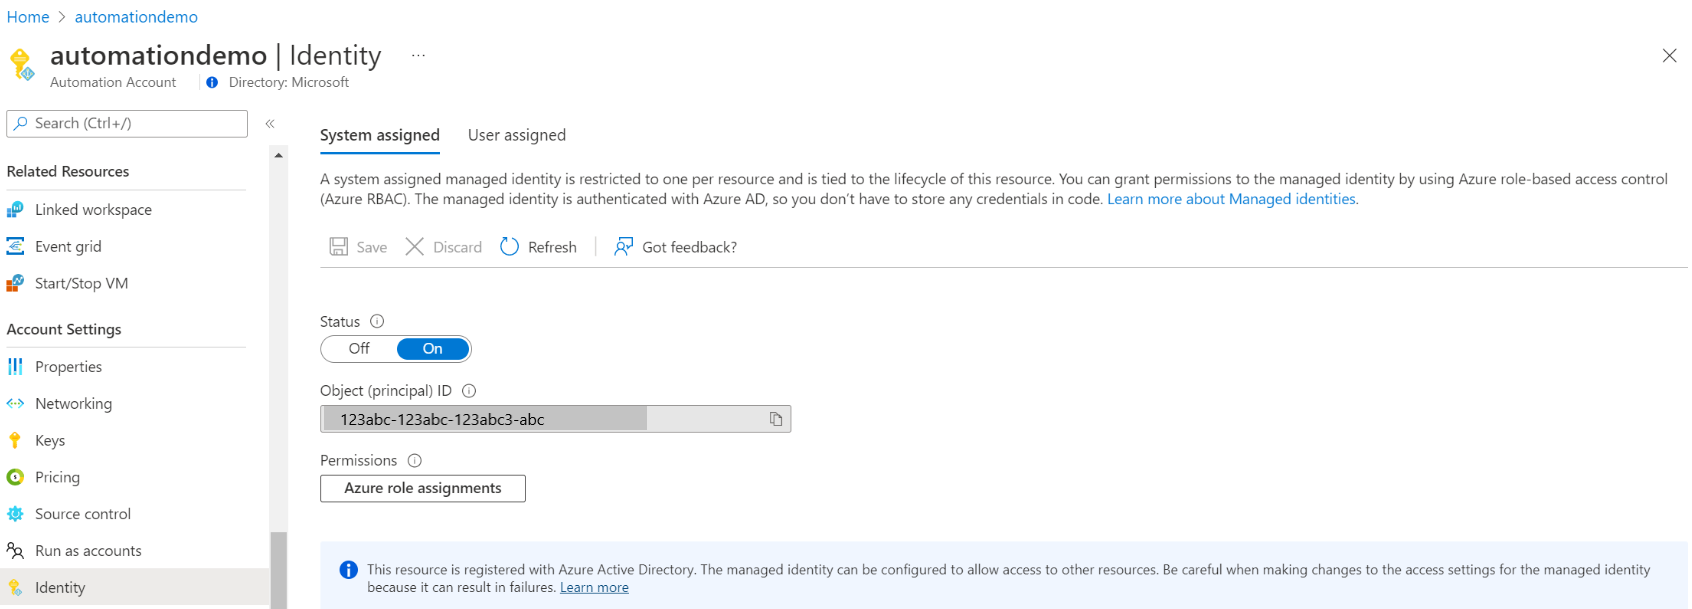This screenshot has height=609, width=1692.
Task: Copy the Object principal ID
Action: pyautogui.click(x=776, y=419)
